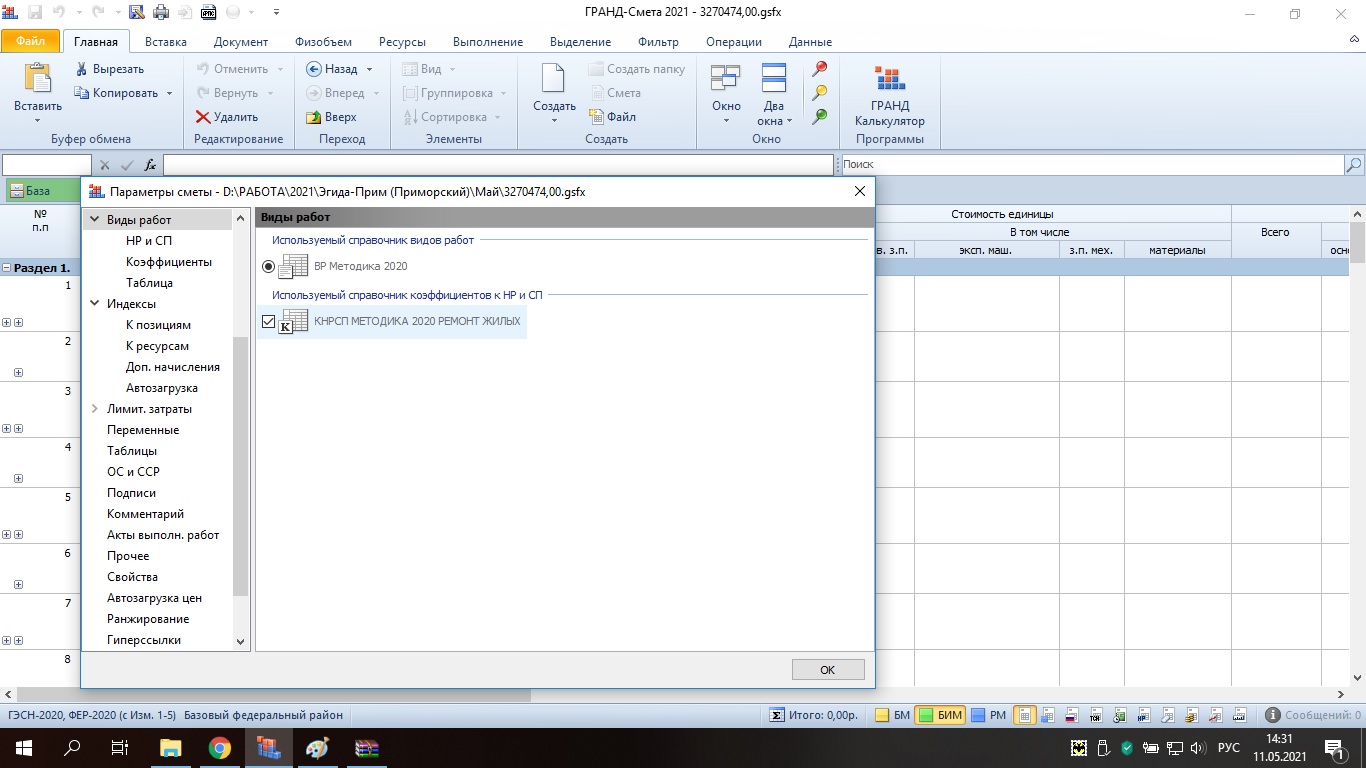Switch to the Вставка ribbon tab

click(x=166, y=42)
